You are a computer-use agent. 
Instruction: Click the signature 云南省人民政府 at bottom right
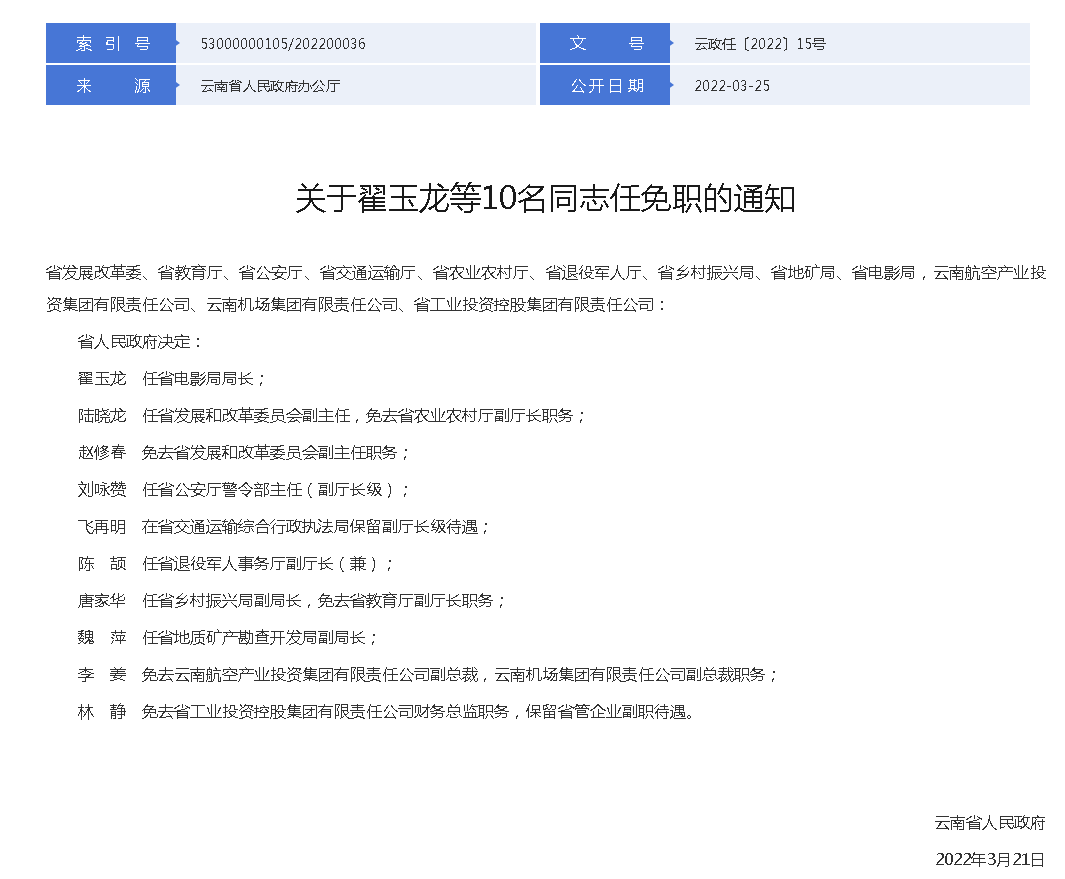pos(989,823)
